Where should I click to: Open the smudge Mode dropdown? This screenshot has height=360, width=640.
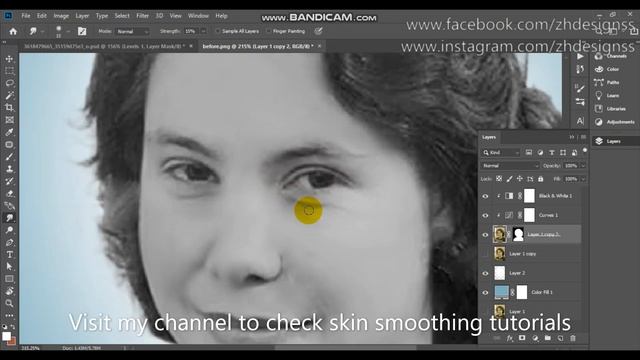[x=132, y=31]
